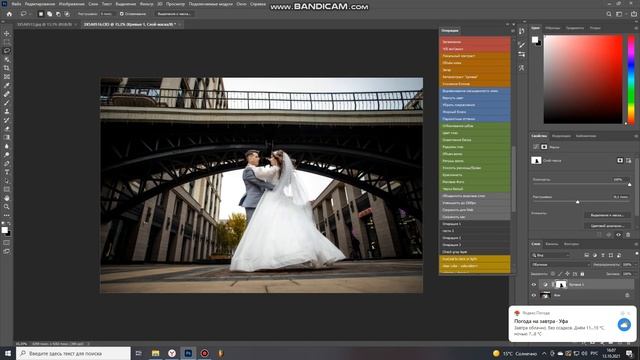Open Photoshop icon in the taskbar
The width and height of the screenshot is (640, 360).
pyautogui.click(x=188, y=353)
